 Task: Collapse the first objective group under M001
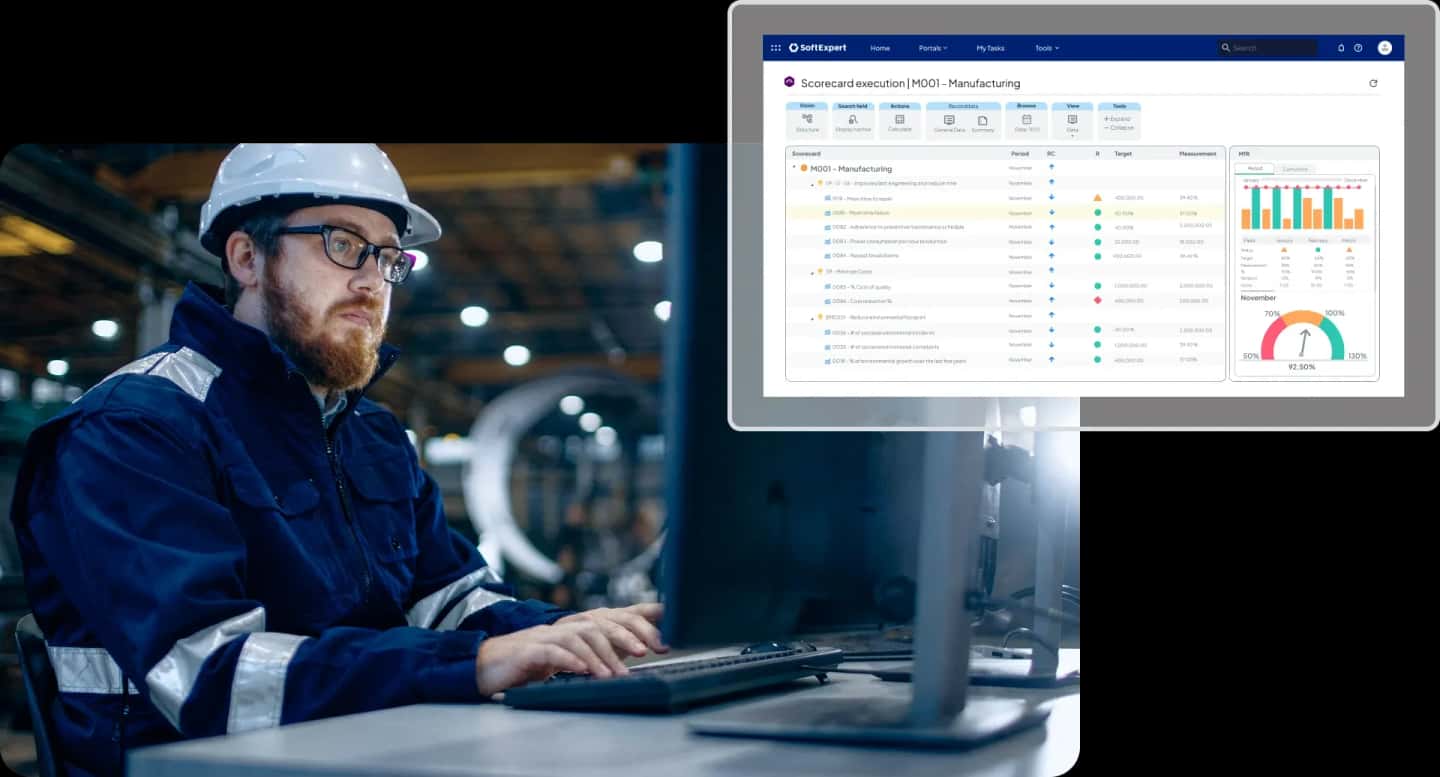coord(812,184)
